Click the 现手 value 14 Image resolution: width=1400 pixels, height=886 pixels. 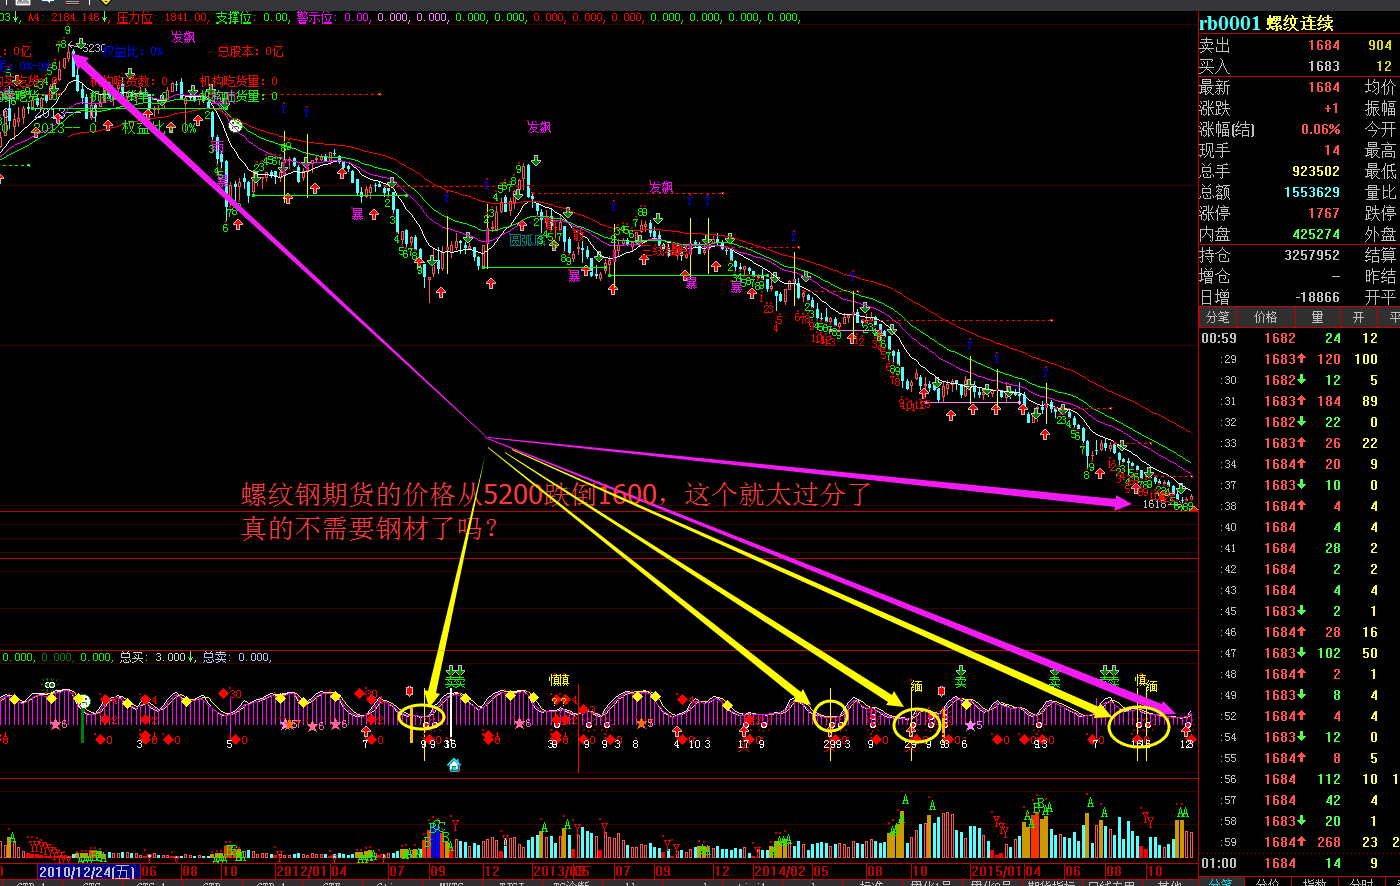coord(1332,150)
